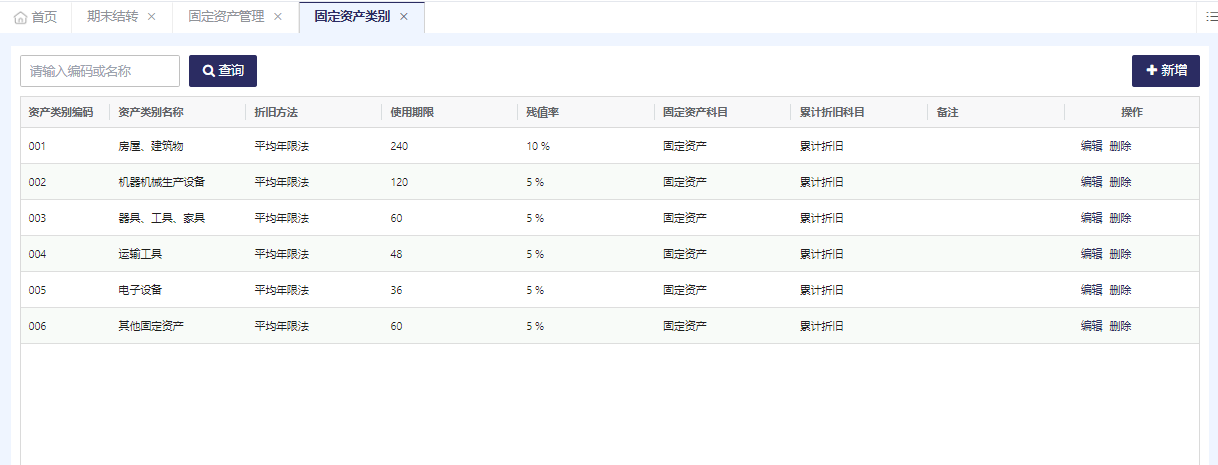Viewport: 1218px width, 465px height.
Task: Click 累计折旧 in the 006 row
Action: click(822, 326)
